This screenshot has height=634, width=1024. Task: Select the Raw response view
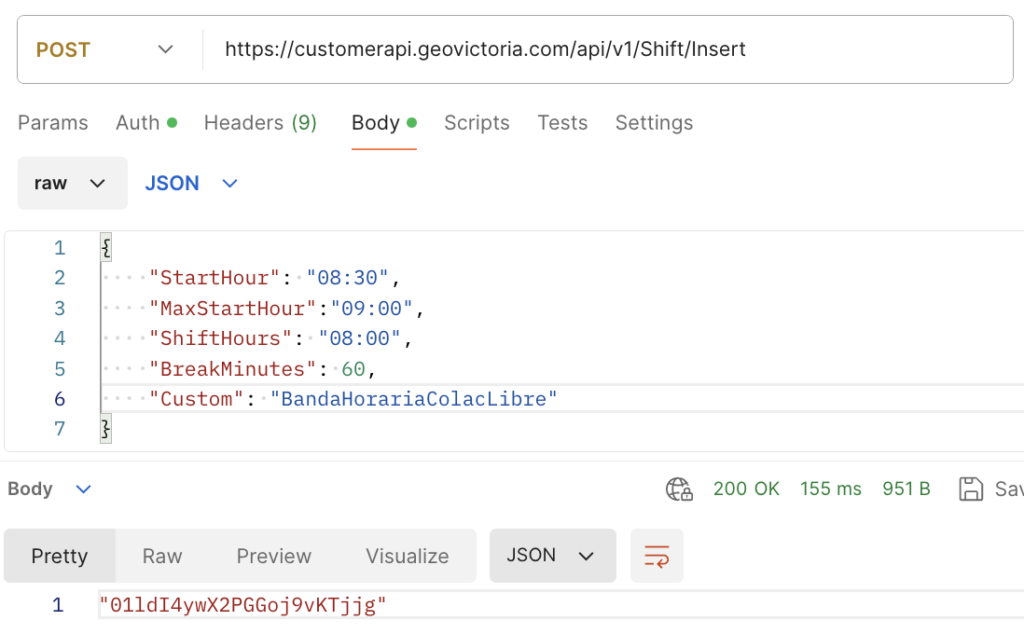162,556
